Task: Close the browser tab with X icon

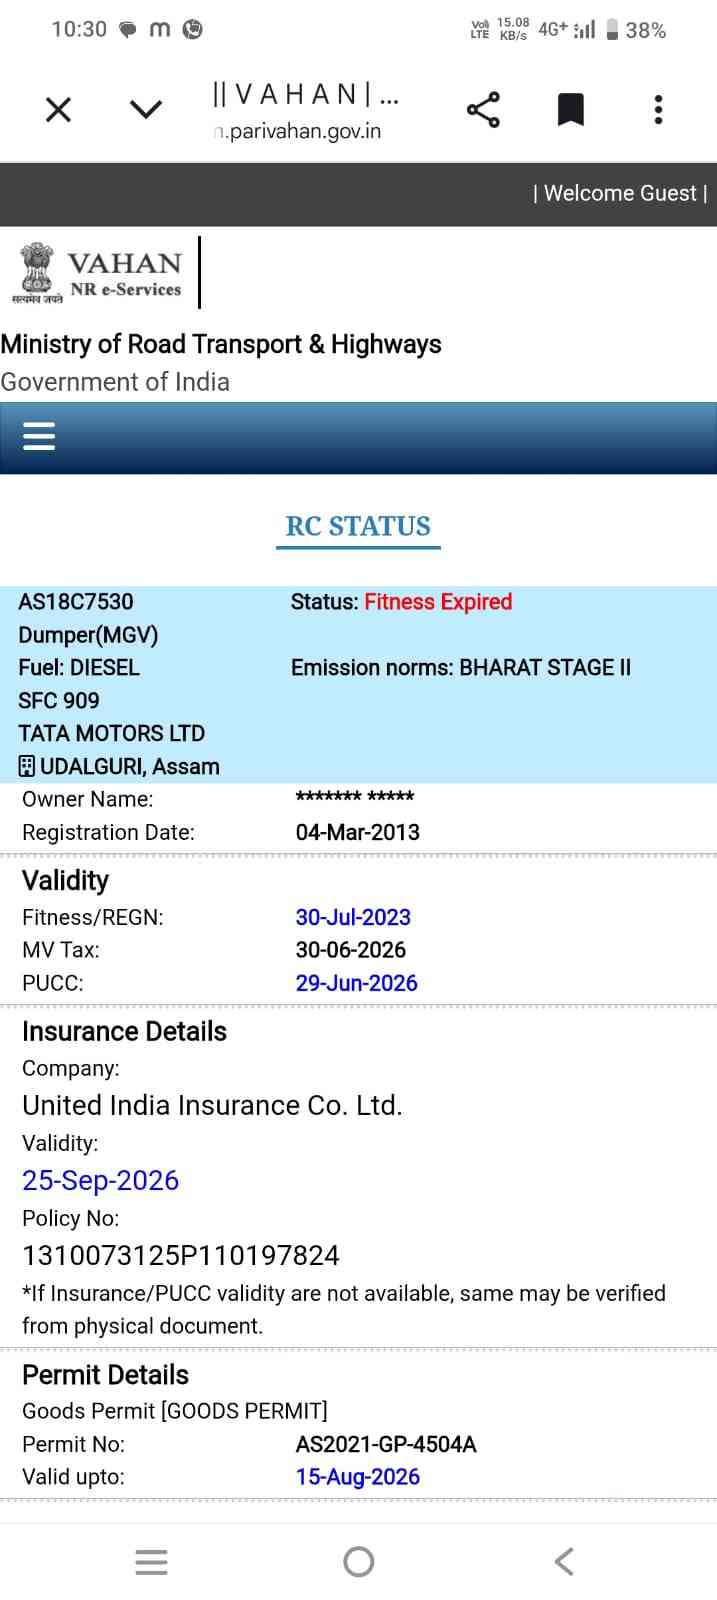Action: 59,110
